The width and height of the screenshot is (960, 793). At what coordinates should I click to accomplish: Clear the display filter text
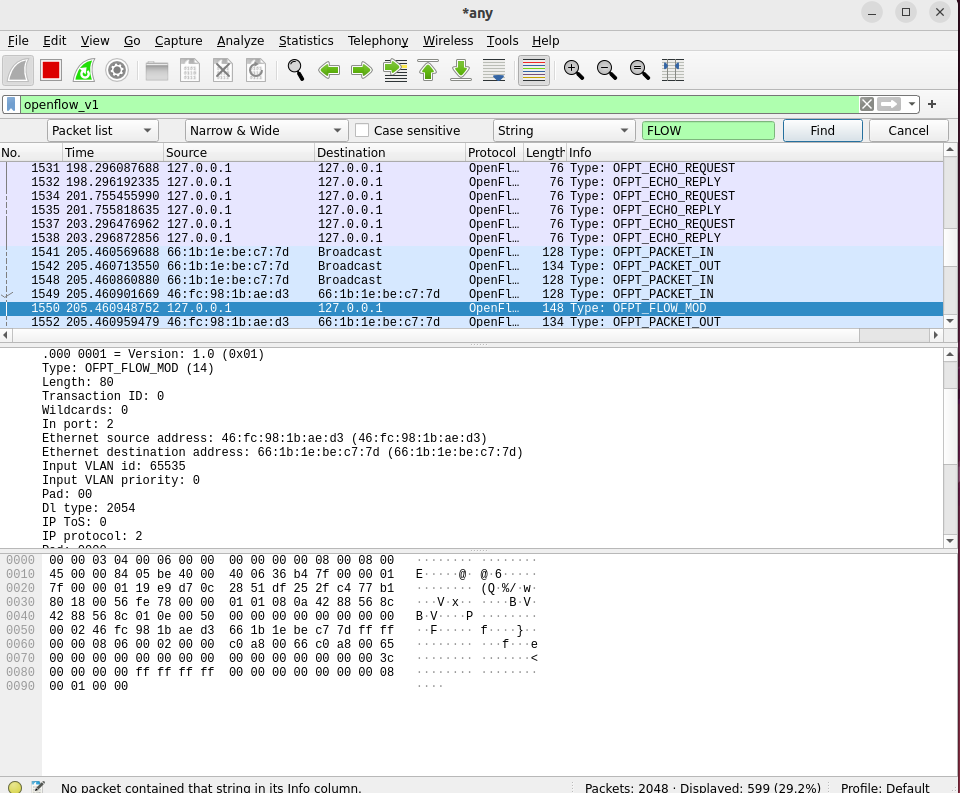866,104
